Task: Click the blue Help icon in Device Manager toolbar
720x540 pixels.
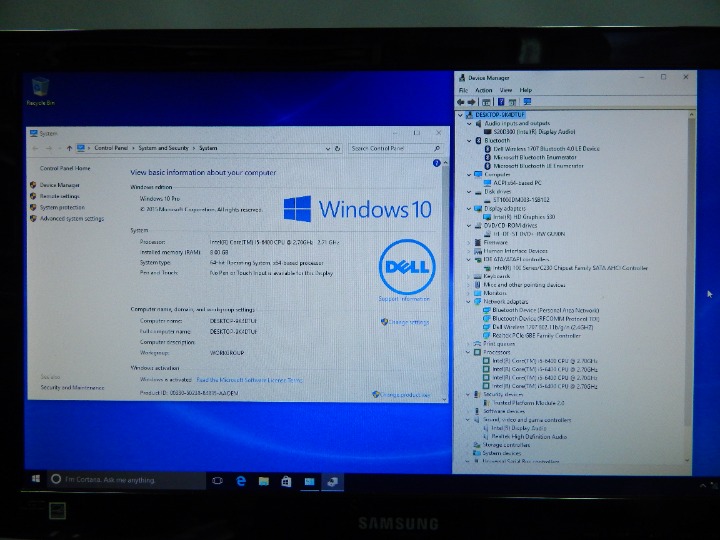Action: point(501,102)
